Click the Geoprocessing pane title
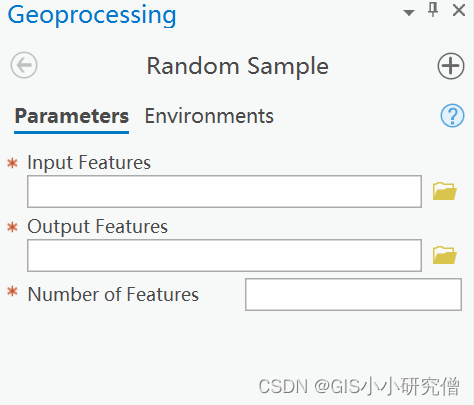This screenshot has height=405, width=474. (92, 15)
